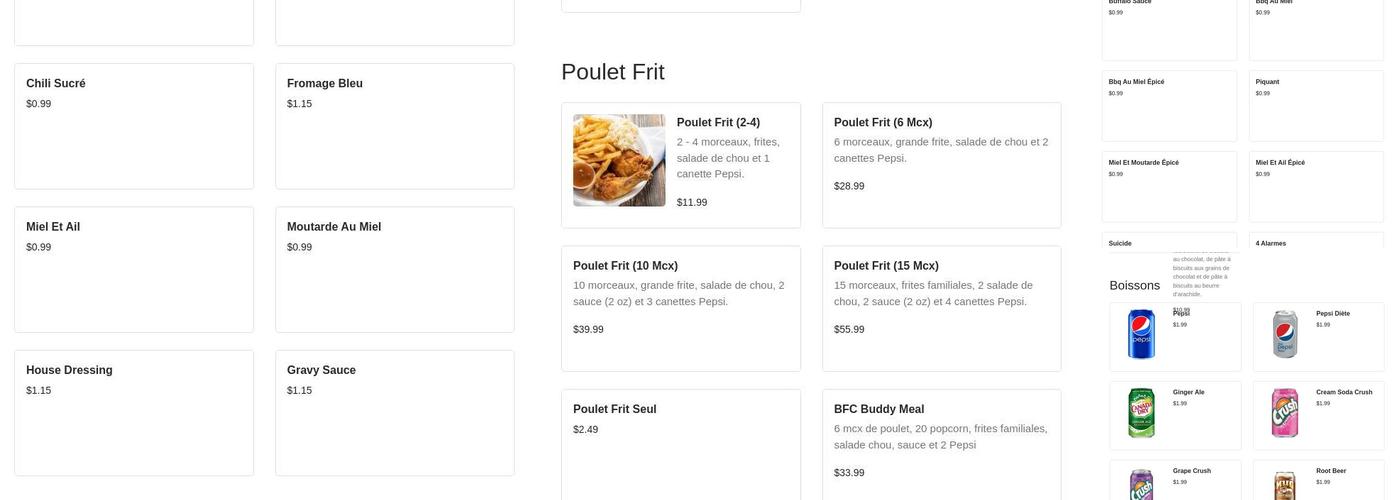Pick the Fromage Bleu sauce
Screen dimensions: 1400x500
394,126
